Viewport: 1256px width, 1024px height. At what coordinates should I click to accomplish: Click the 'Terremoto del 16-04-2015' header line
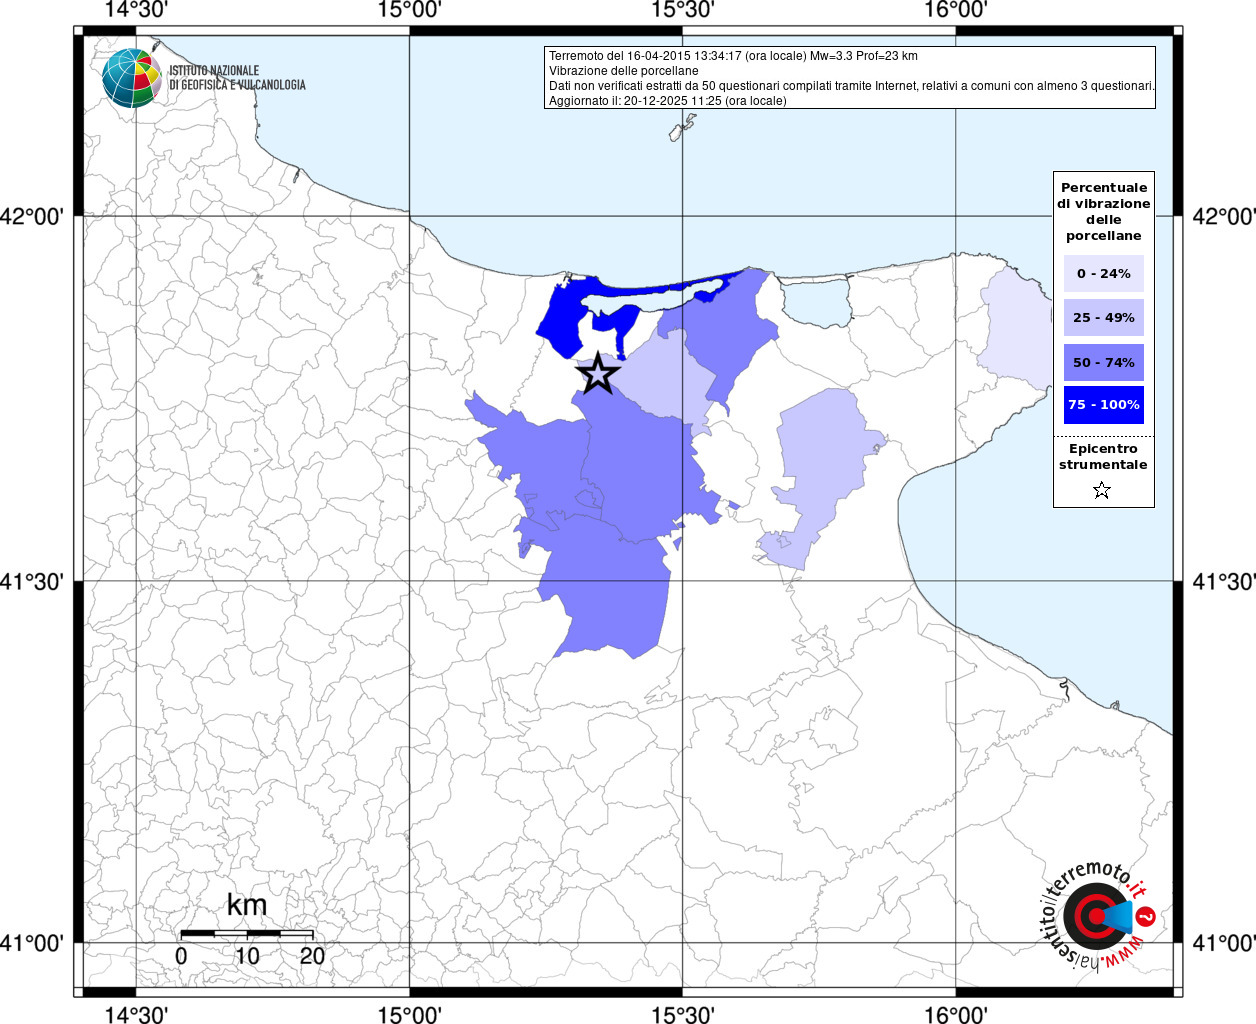coord(733,56)
